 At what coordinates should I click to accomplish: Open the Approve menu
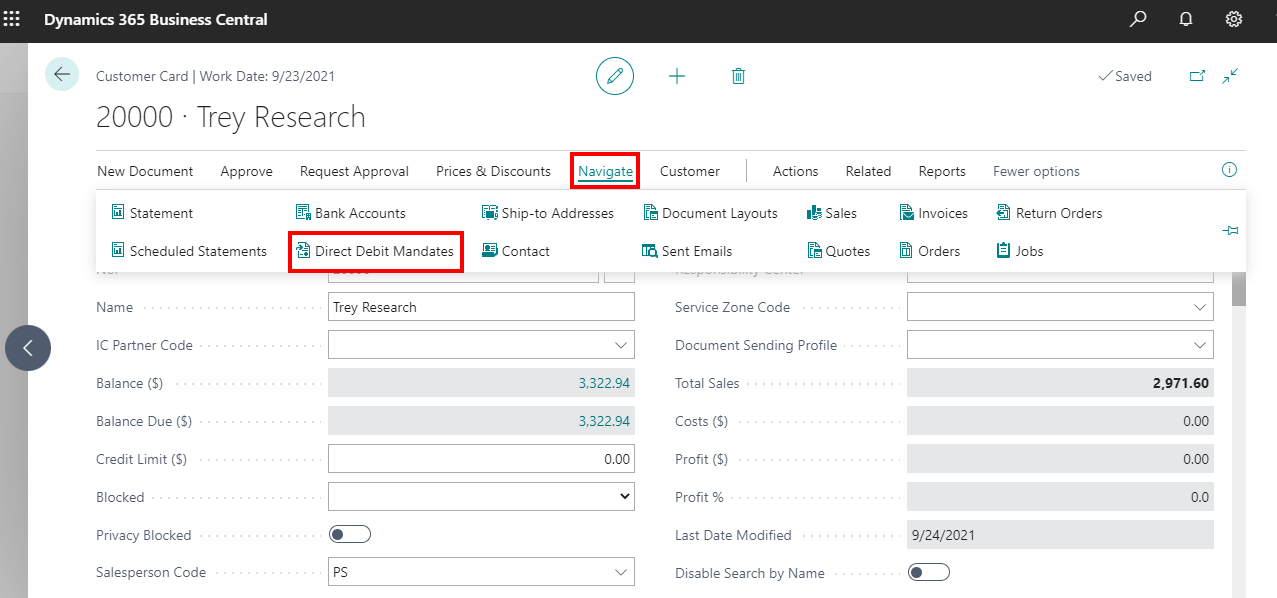click(x=246, y=171)
